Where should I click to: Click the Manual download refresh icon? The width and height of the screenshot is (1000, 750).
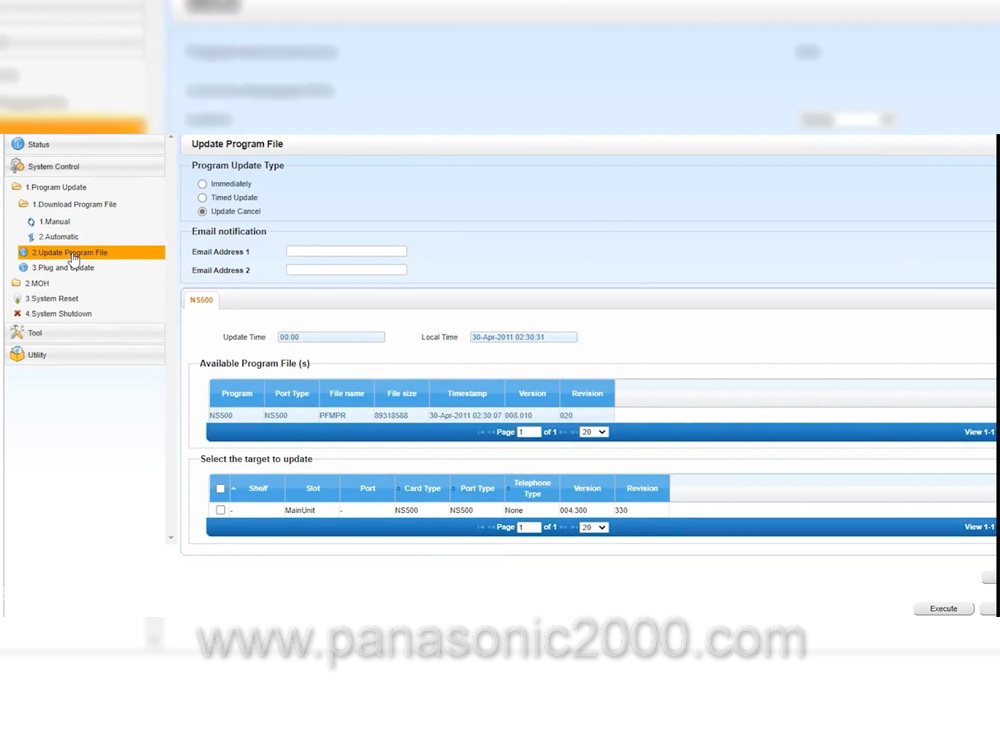(x=31, y=221)
